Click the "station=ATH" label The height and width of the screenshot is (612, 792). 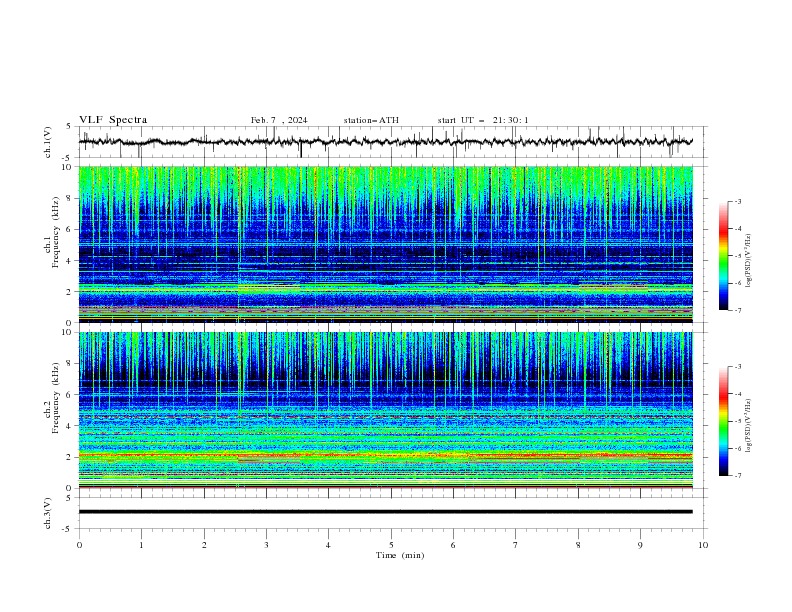click(x=371, y=120)
